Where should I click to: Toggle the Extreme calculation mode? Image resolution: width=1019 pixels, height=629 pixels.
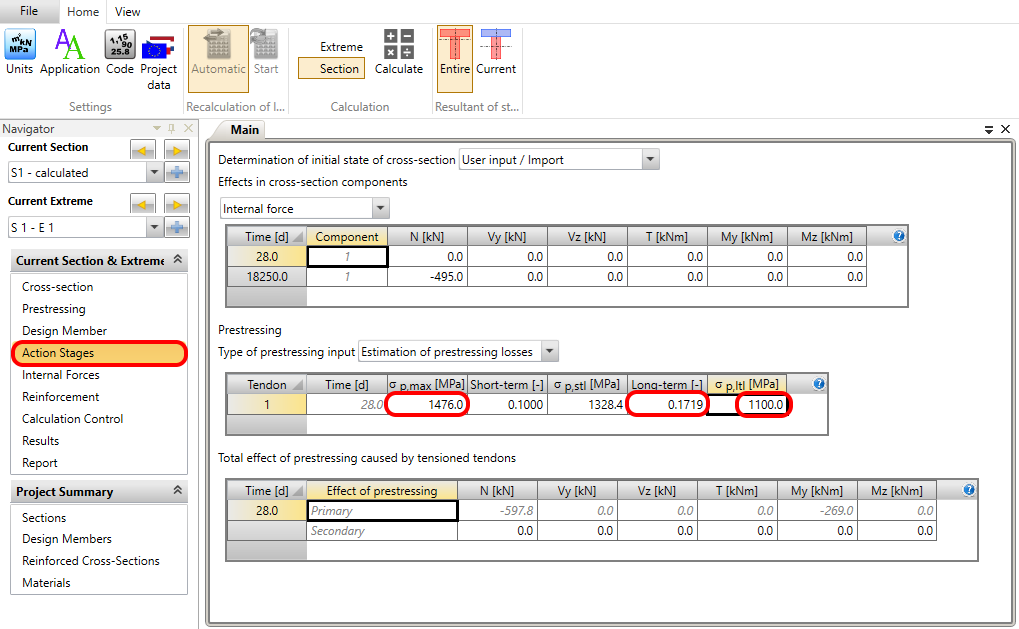[341, 47]
